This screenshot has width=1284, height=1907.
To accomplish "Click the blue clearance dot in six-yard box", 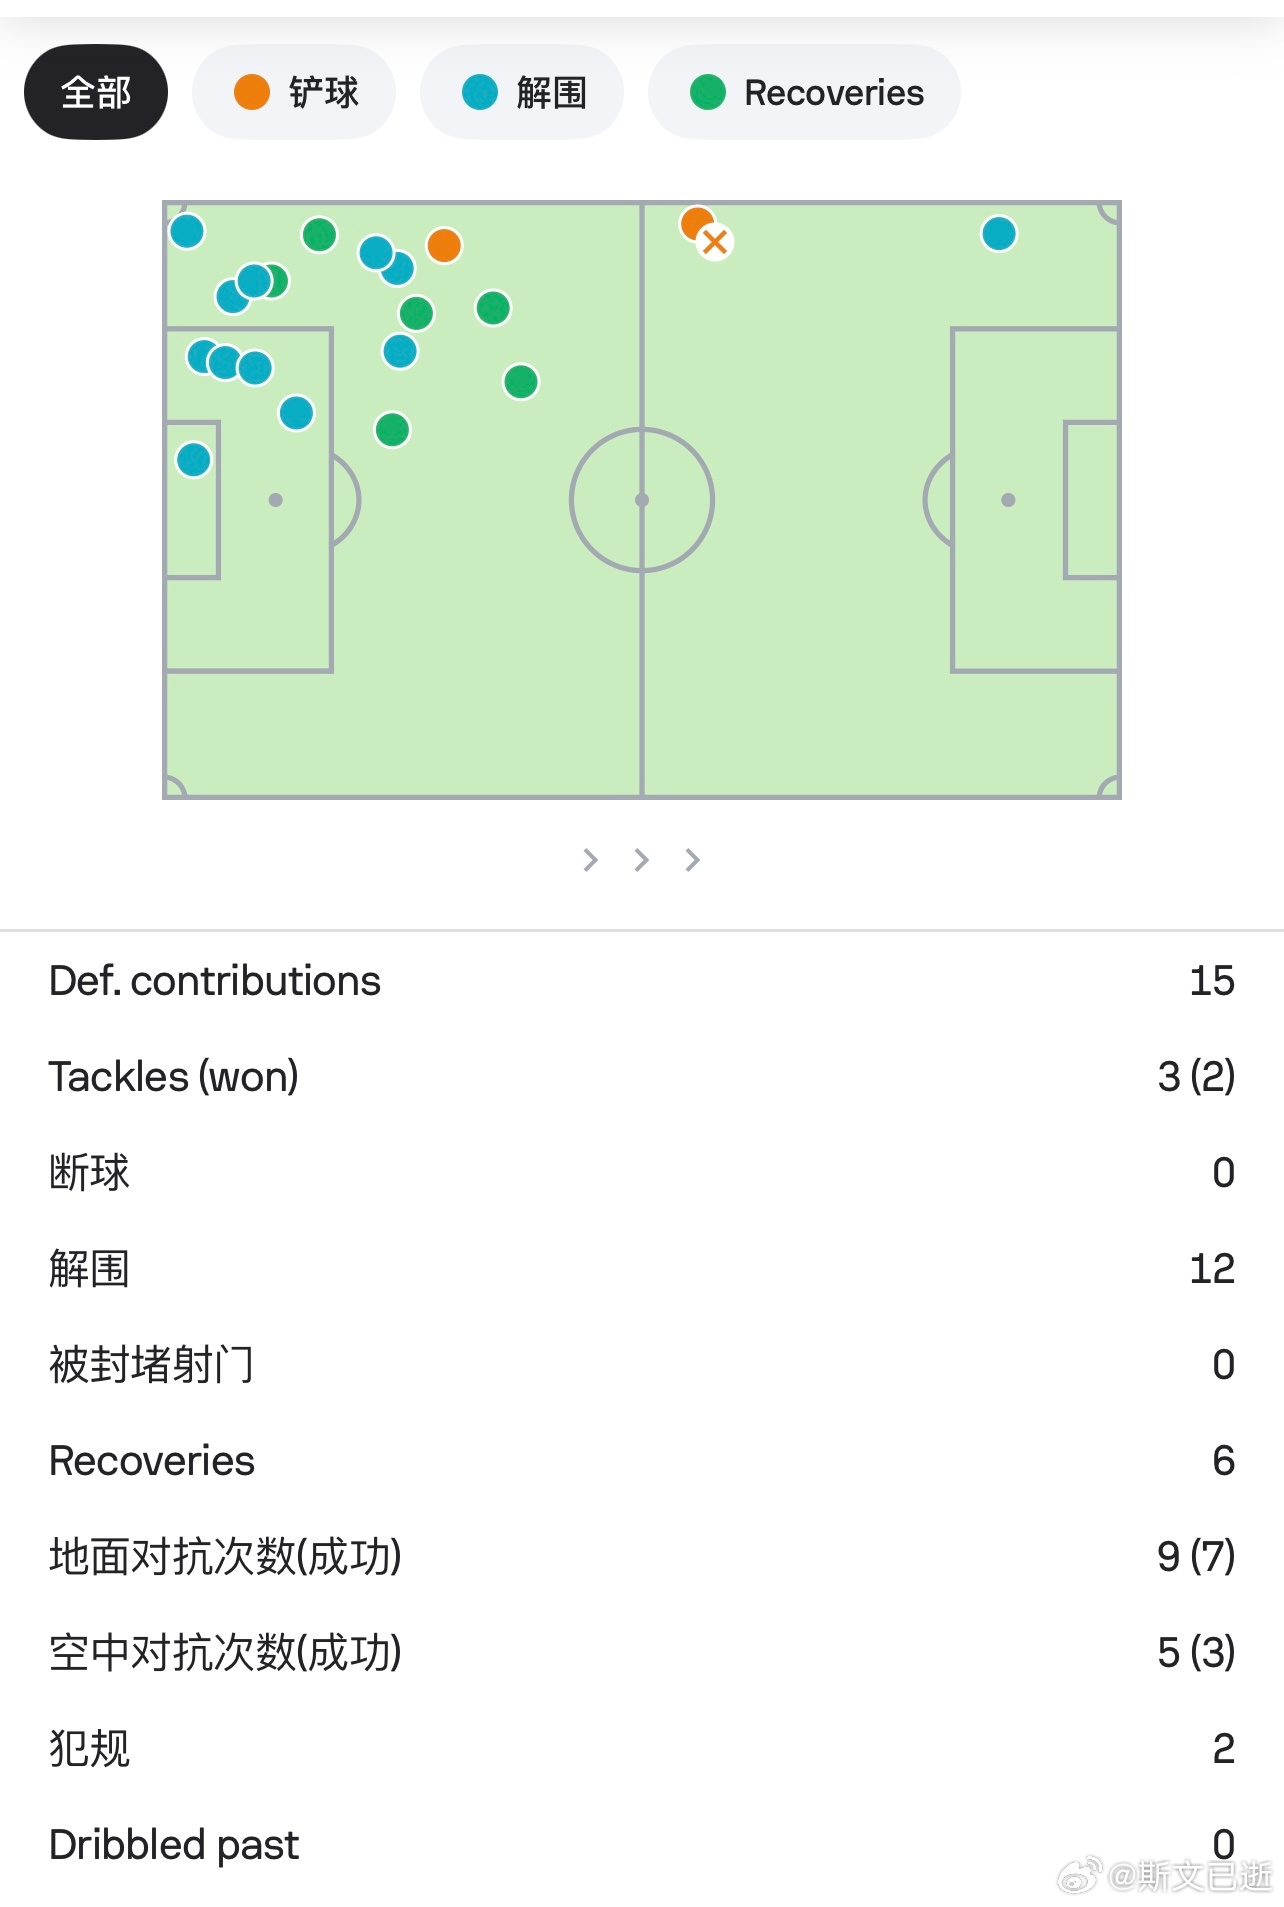I will pos(194,460).
